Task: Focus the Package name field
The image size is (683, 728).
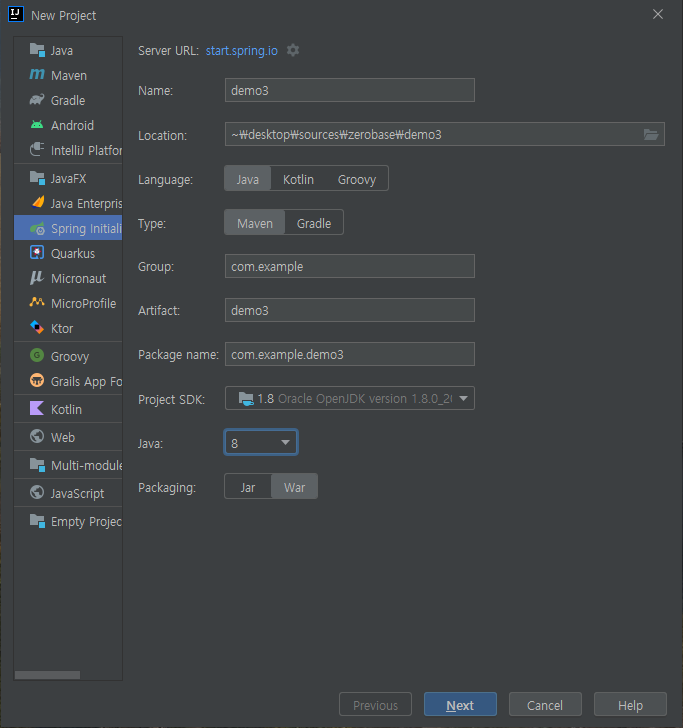Action: pyautogui.click(x=350, y=354)
